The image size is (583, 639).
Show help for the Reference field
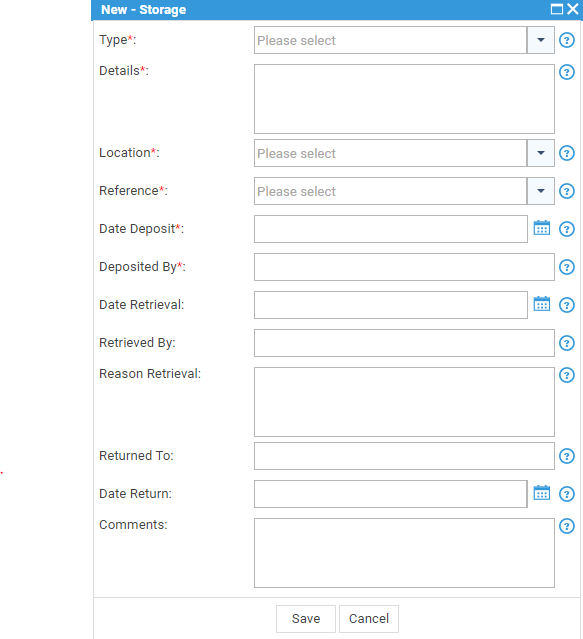(567, 191)
